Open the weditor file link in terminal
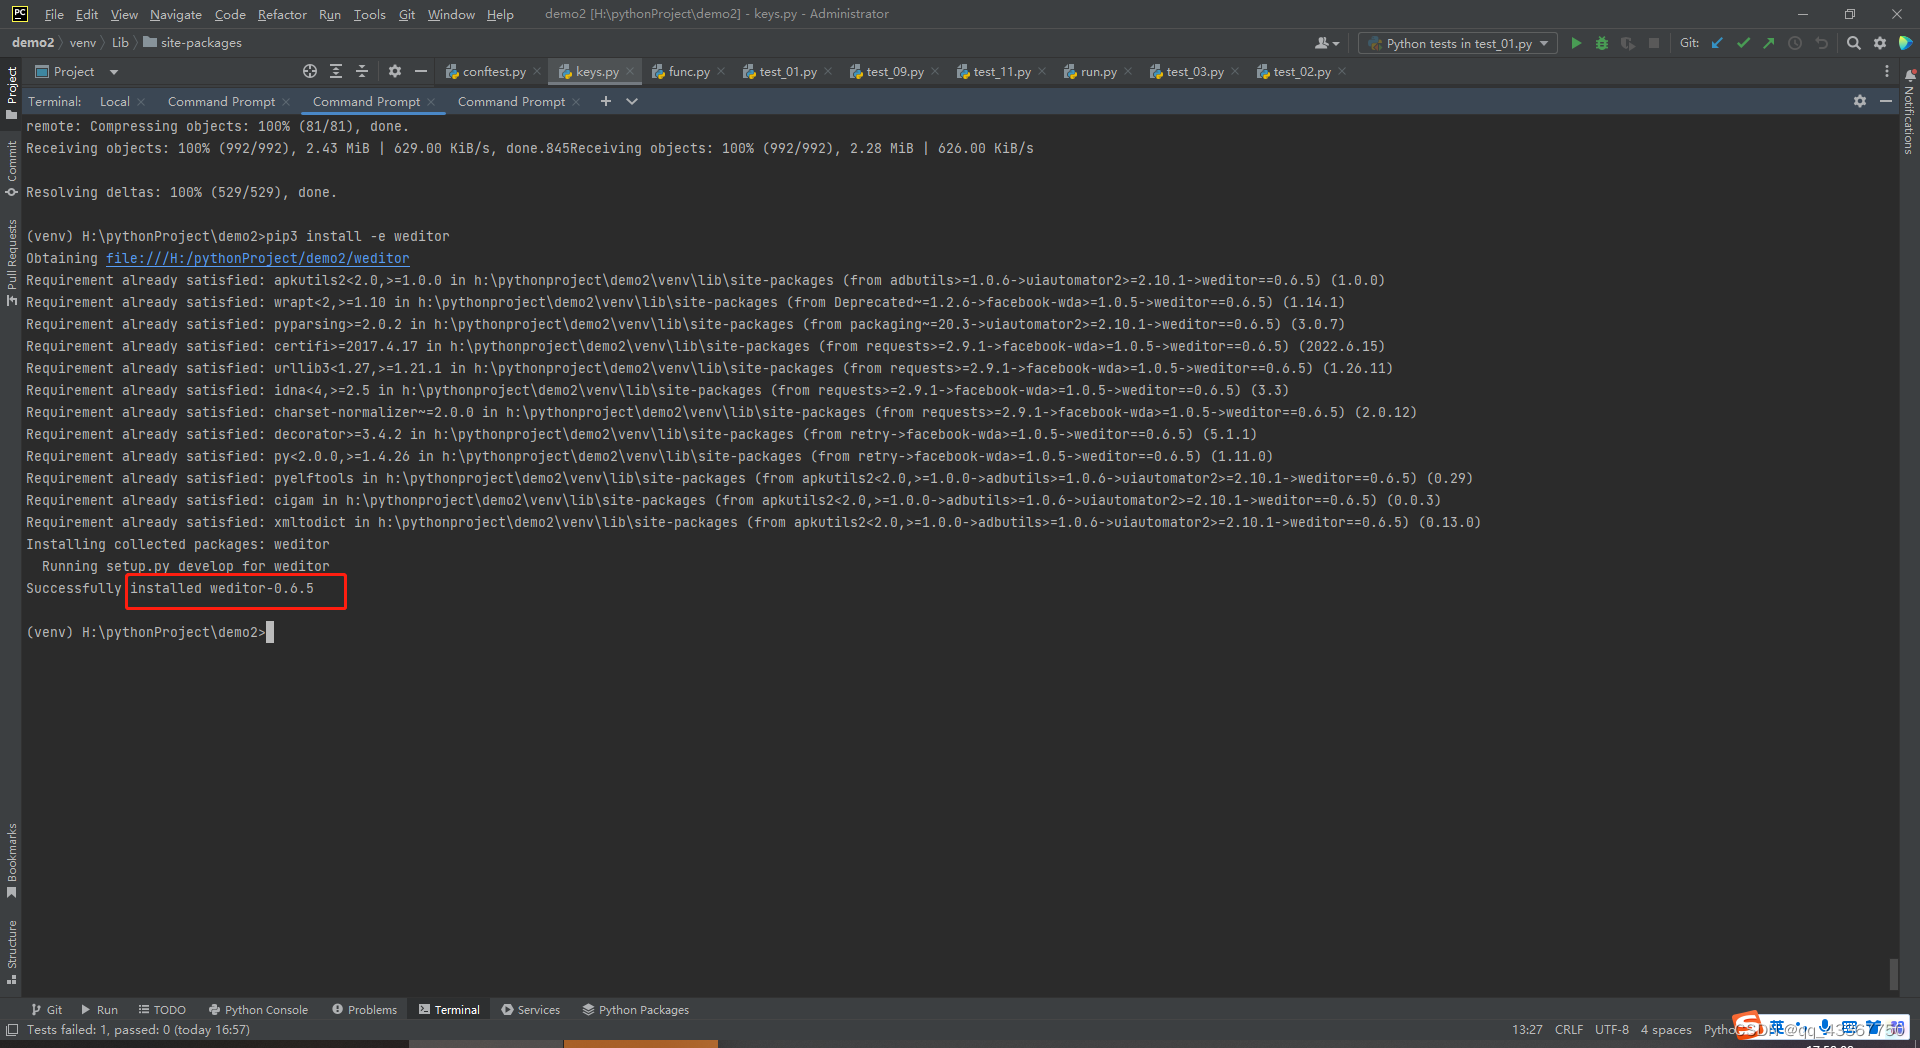 point(257,258)
